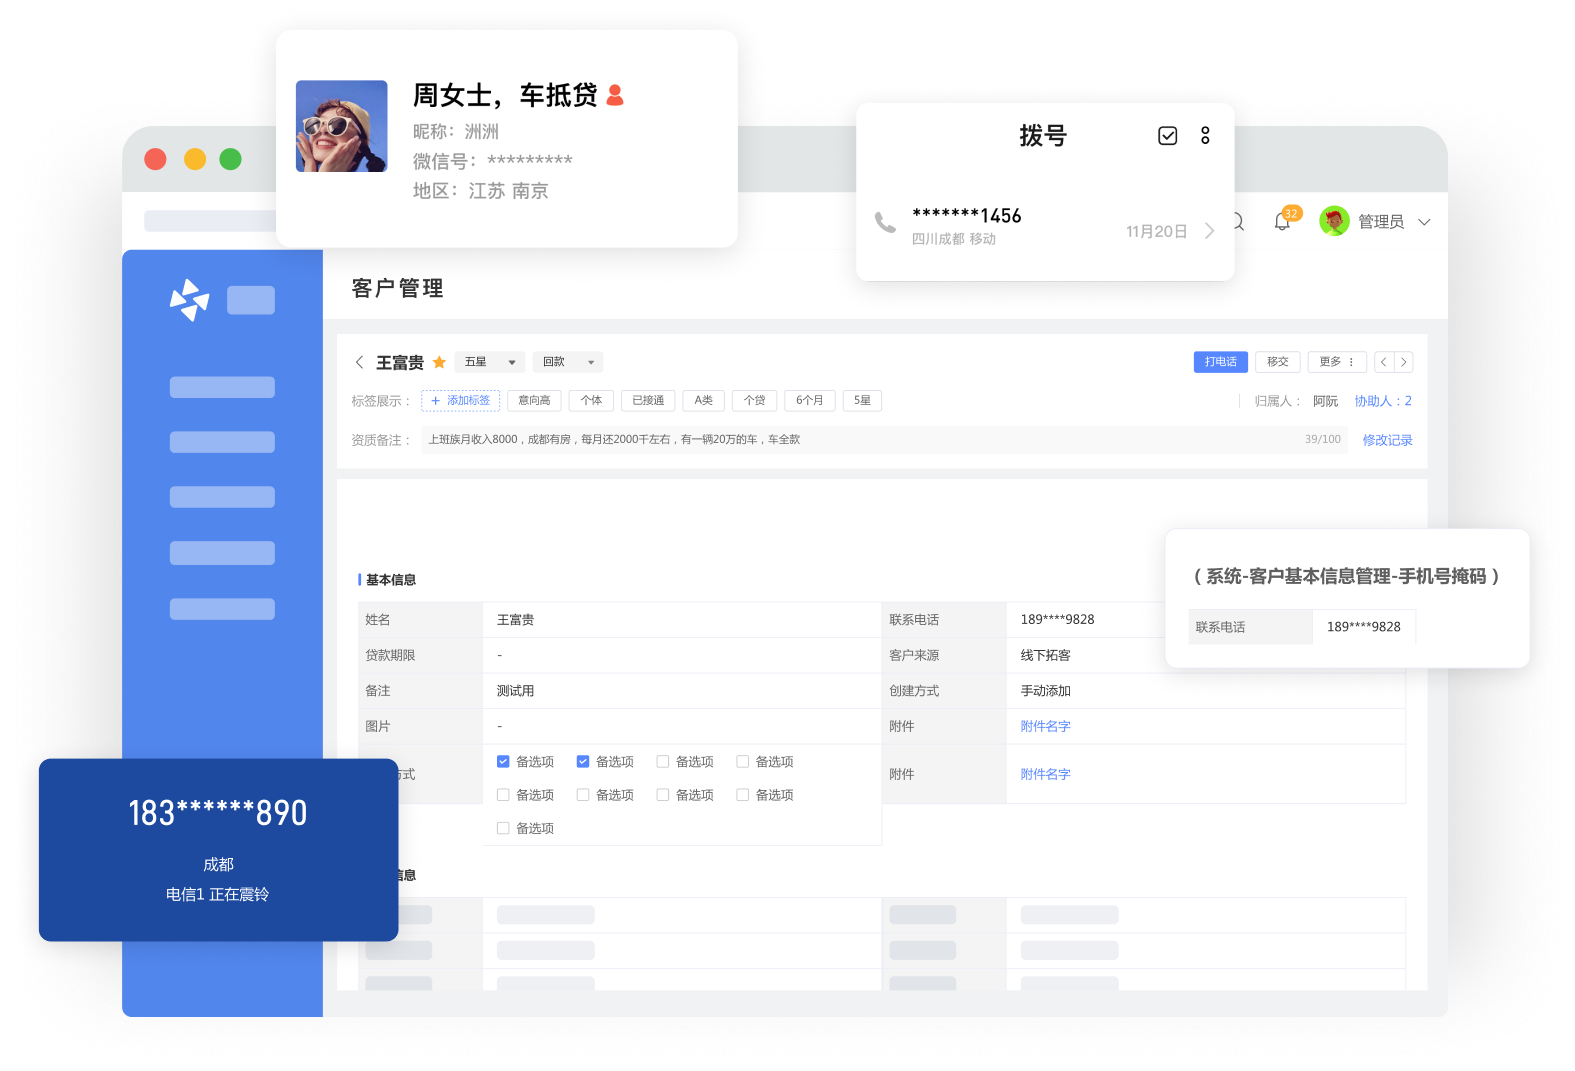Toggle the gold star next to 王富贵
Viewport: 1575px width, 1071px height.
[439, 362]
